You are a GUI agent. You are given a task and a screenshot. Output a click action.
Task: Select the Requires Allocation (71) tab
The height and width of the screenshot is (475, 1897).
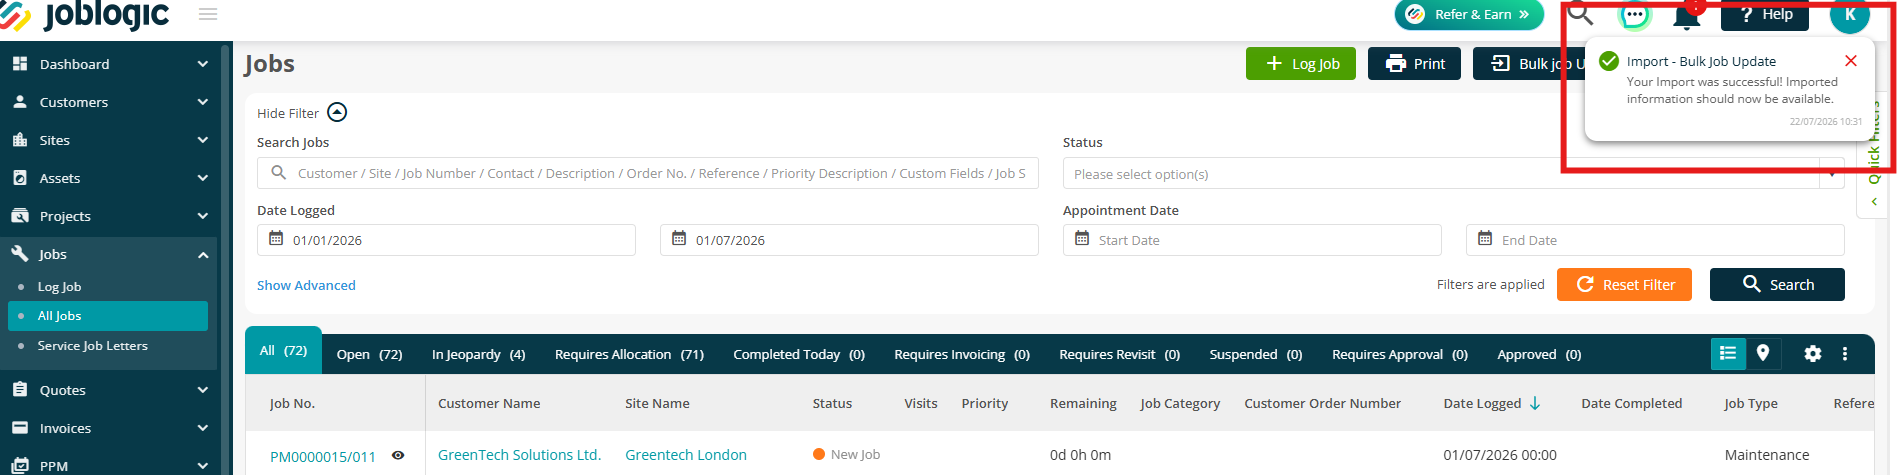(629, 354)
